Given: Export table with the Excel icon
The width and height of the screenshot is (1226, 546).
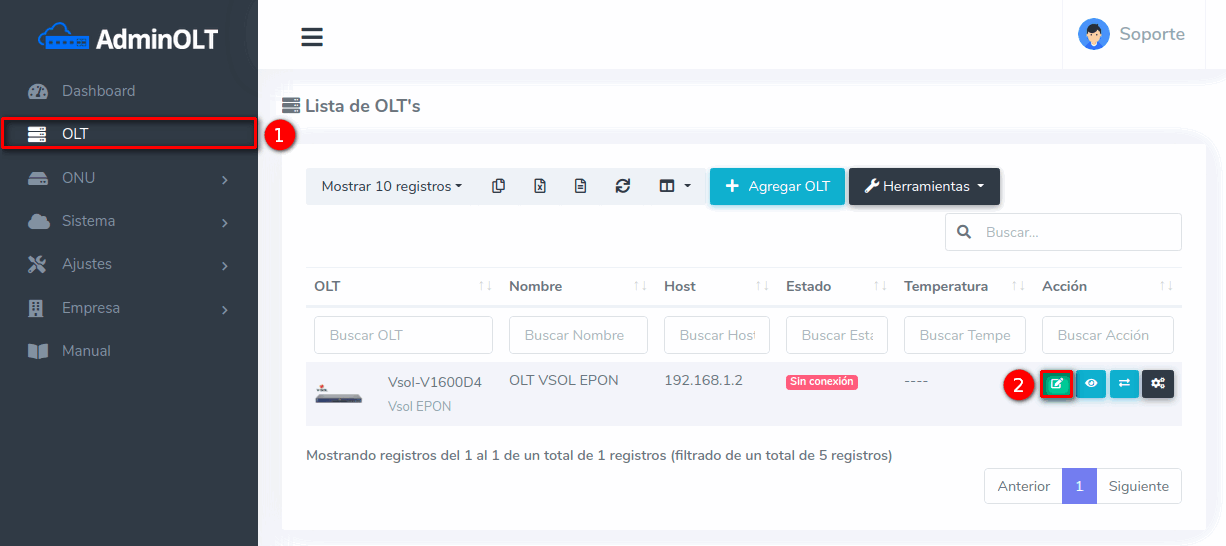Looking at the screenshot, I should [539, 186].
